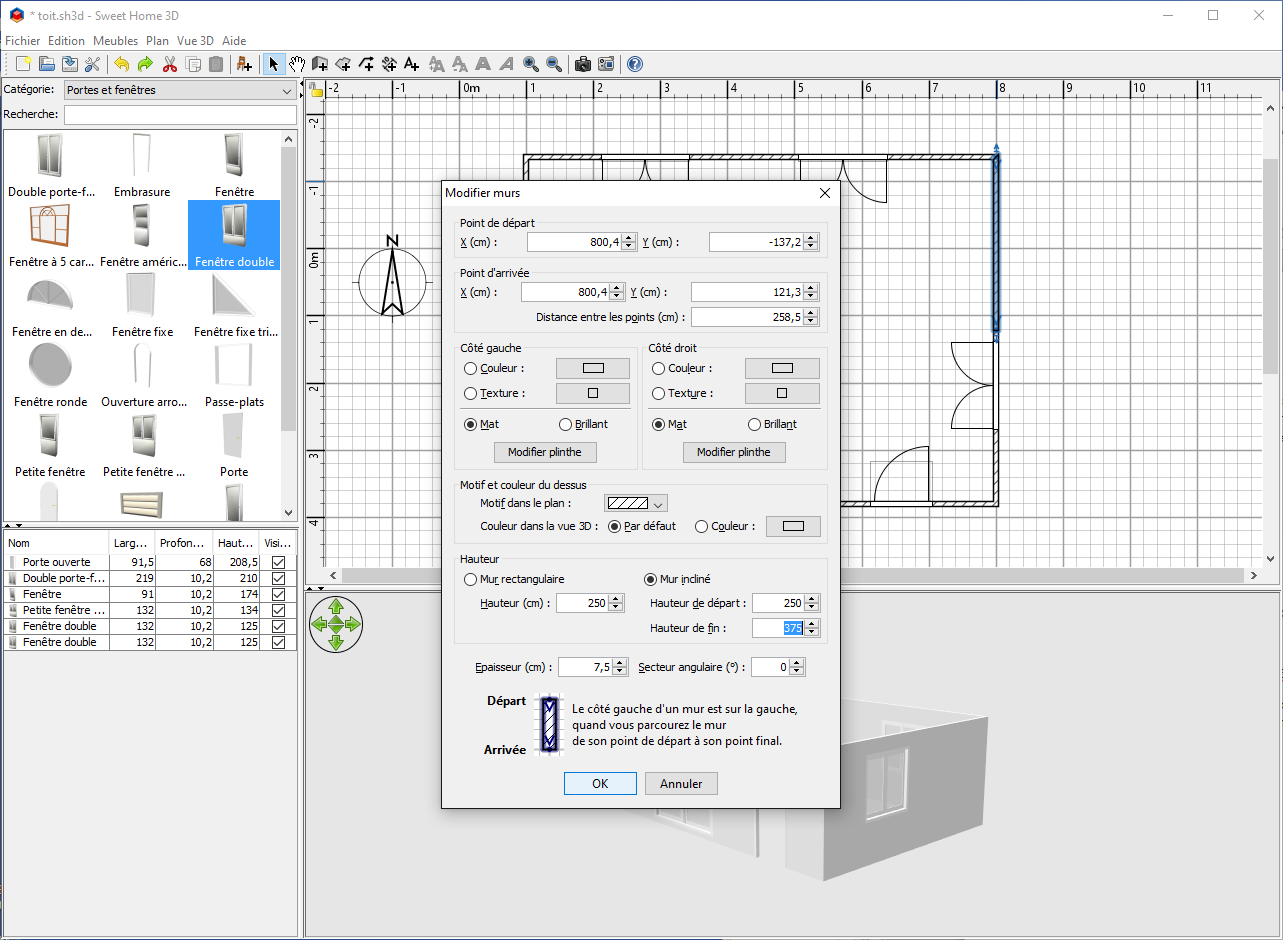Click the Create photo camera icon
The height and width of the screenshot is (940, 1283).
click(x=582, y=65)
